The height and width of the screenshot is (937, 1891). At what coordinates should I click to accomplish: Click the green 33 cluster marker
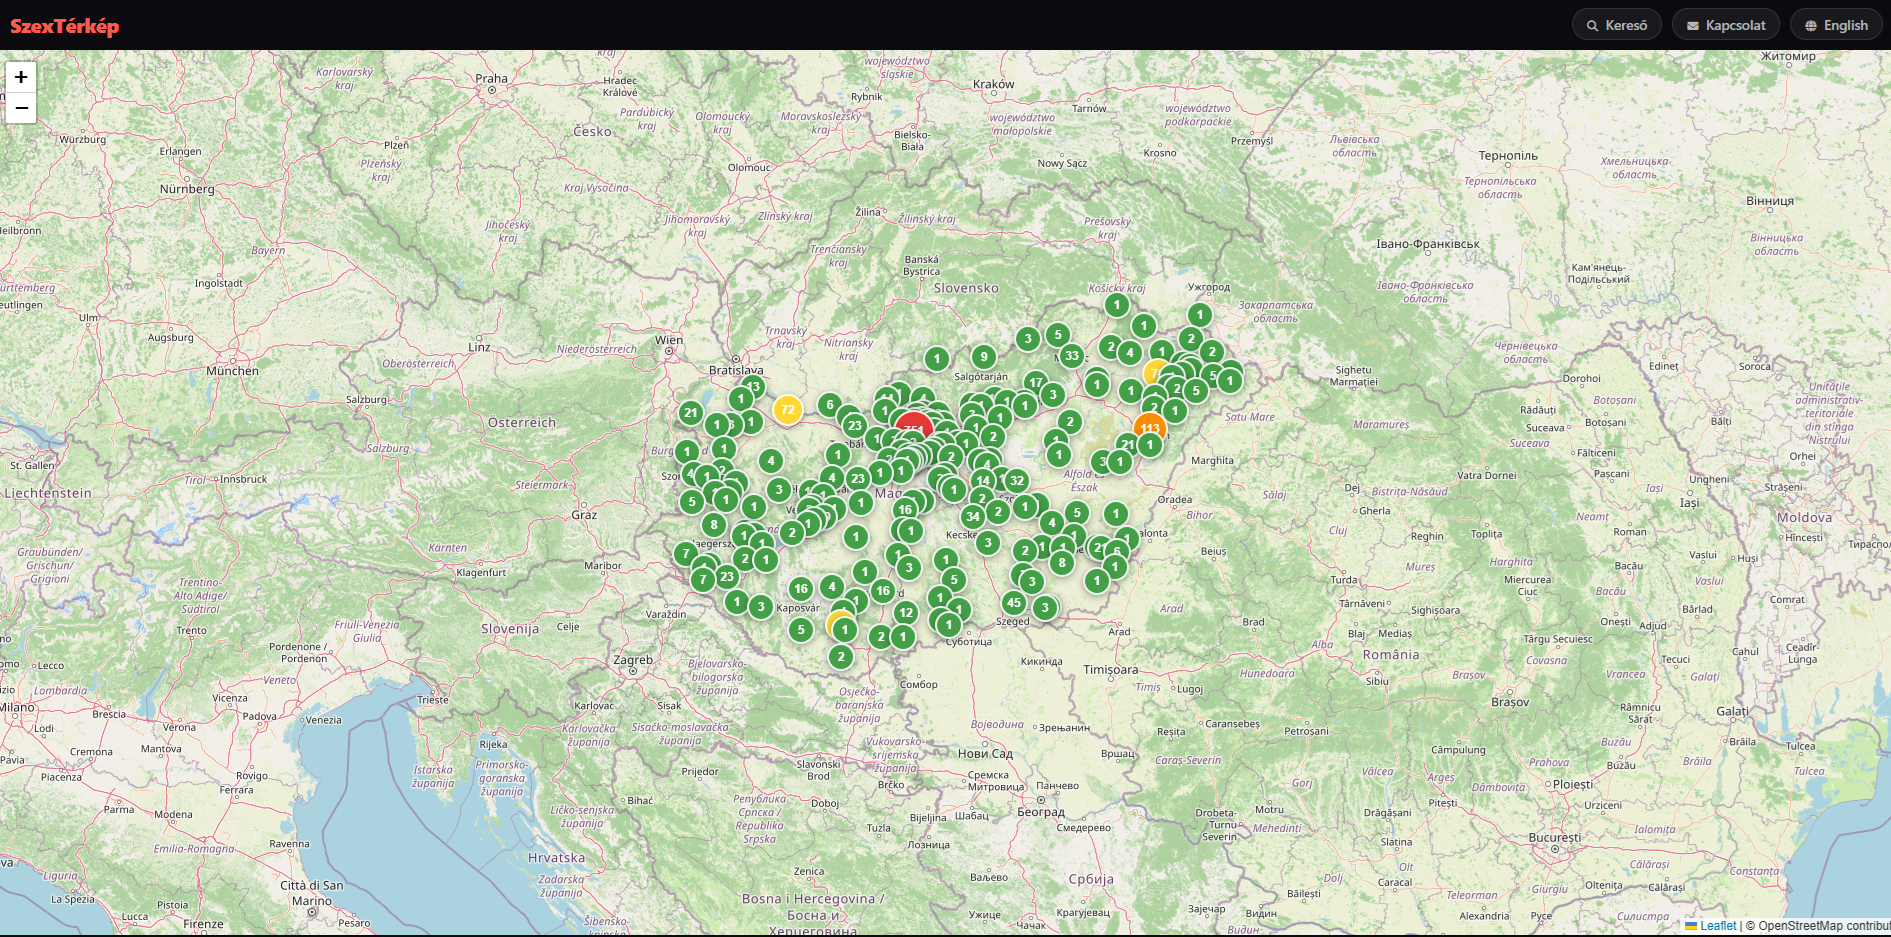[x=1072, y=356]
